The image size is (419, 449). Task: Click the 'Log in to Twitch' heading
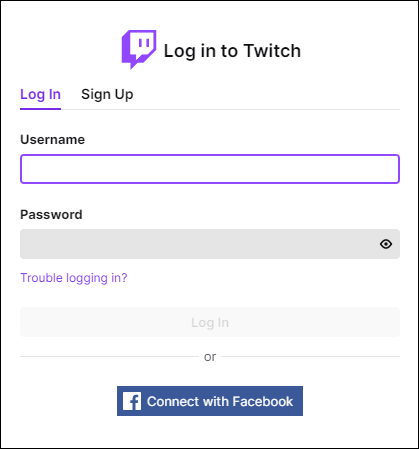[232, 51]
